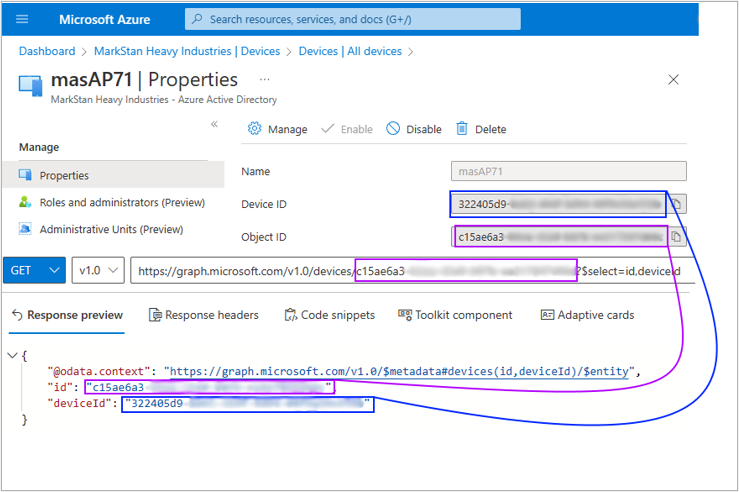Click the Response headers document icon
The image size is (739, 492).
(155, 315)
